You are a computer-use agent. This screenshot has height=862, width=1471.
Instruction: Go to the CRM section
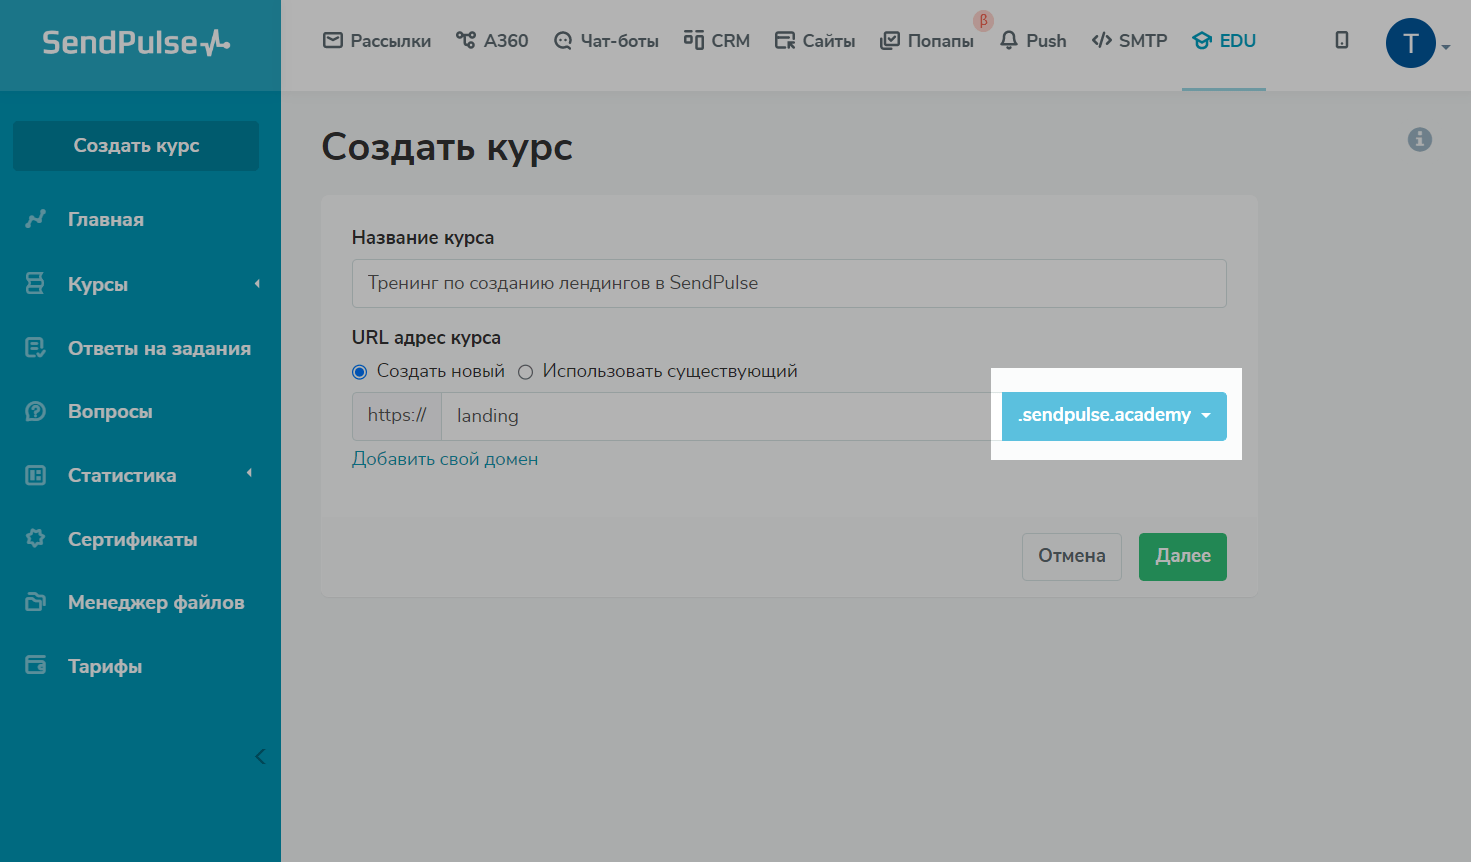click(717, 41)
